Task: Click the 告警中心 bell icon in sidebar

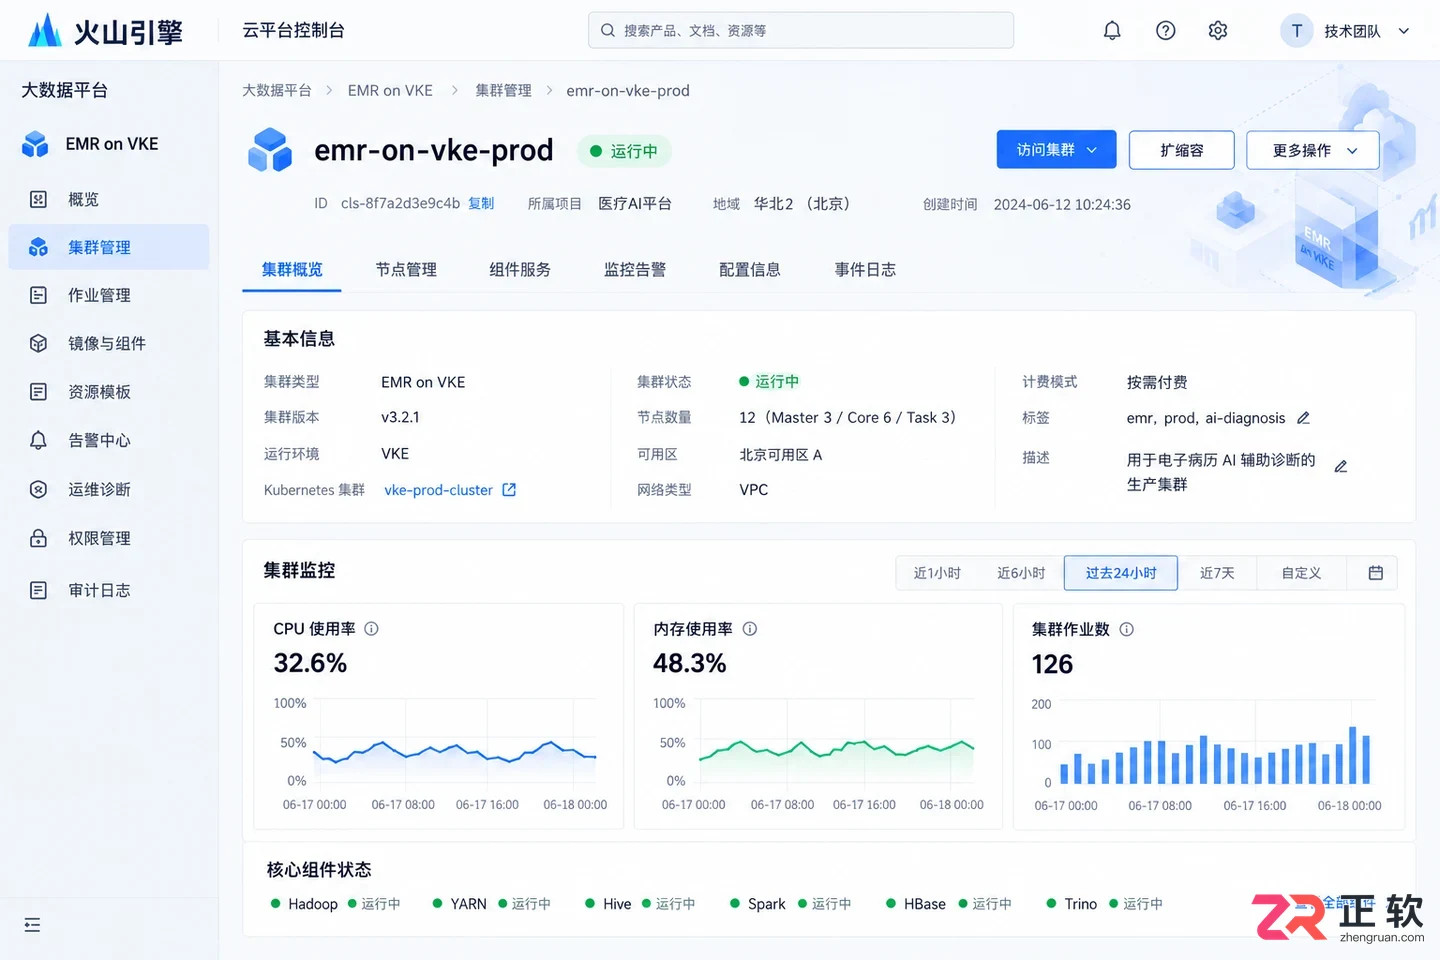Action: point(38,440)
